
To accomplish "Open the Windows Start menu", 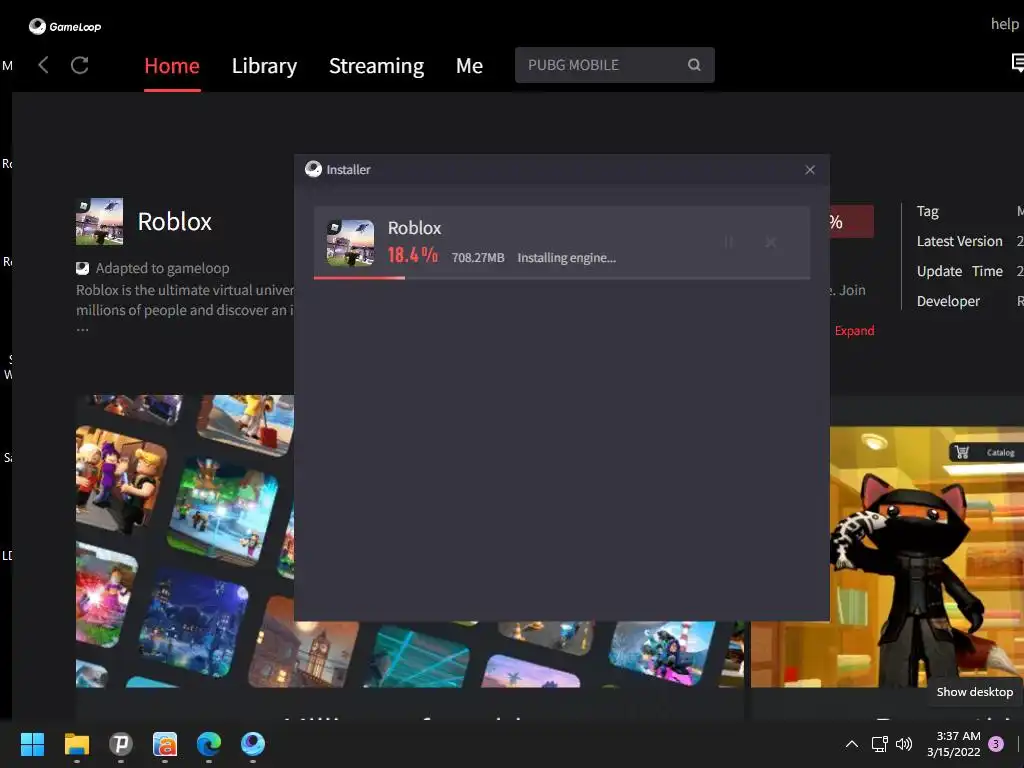I will pos(32,744).
